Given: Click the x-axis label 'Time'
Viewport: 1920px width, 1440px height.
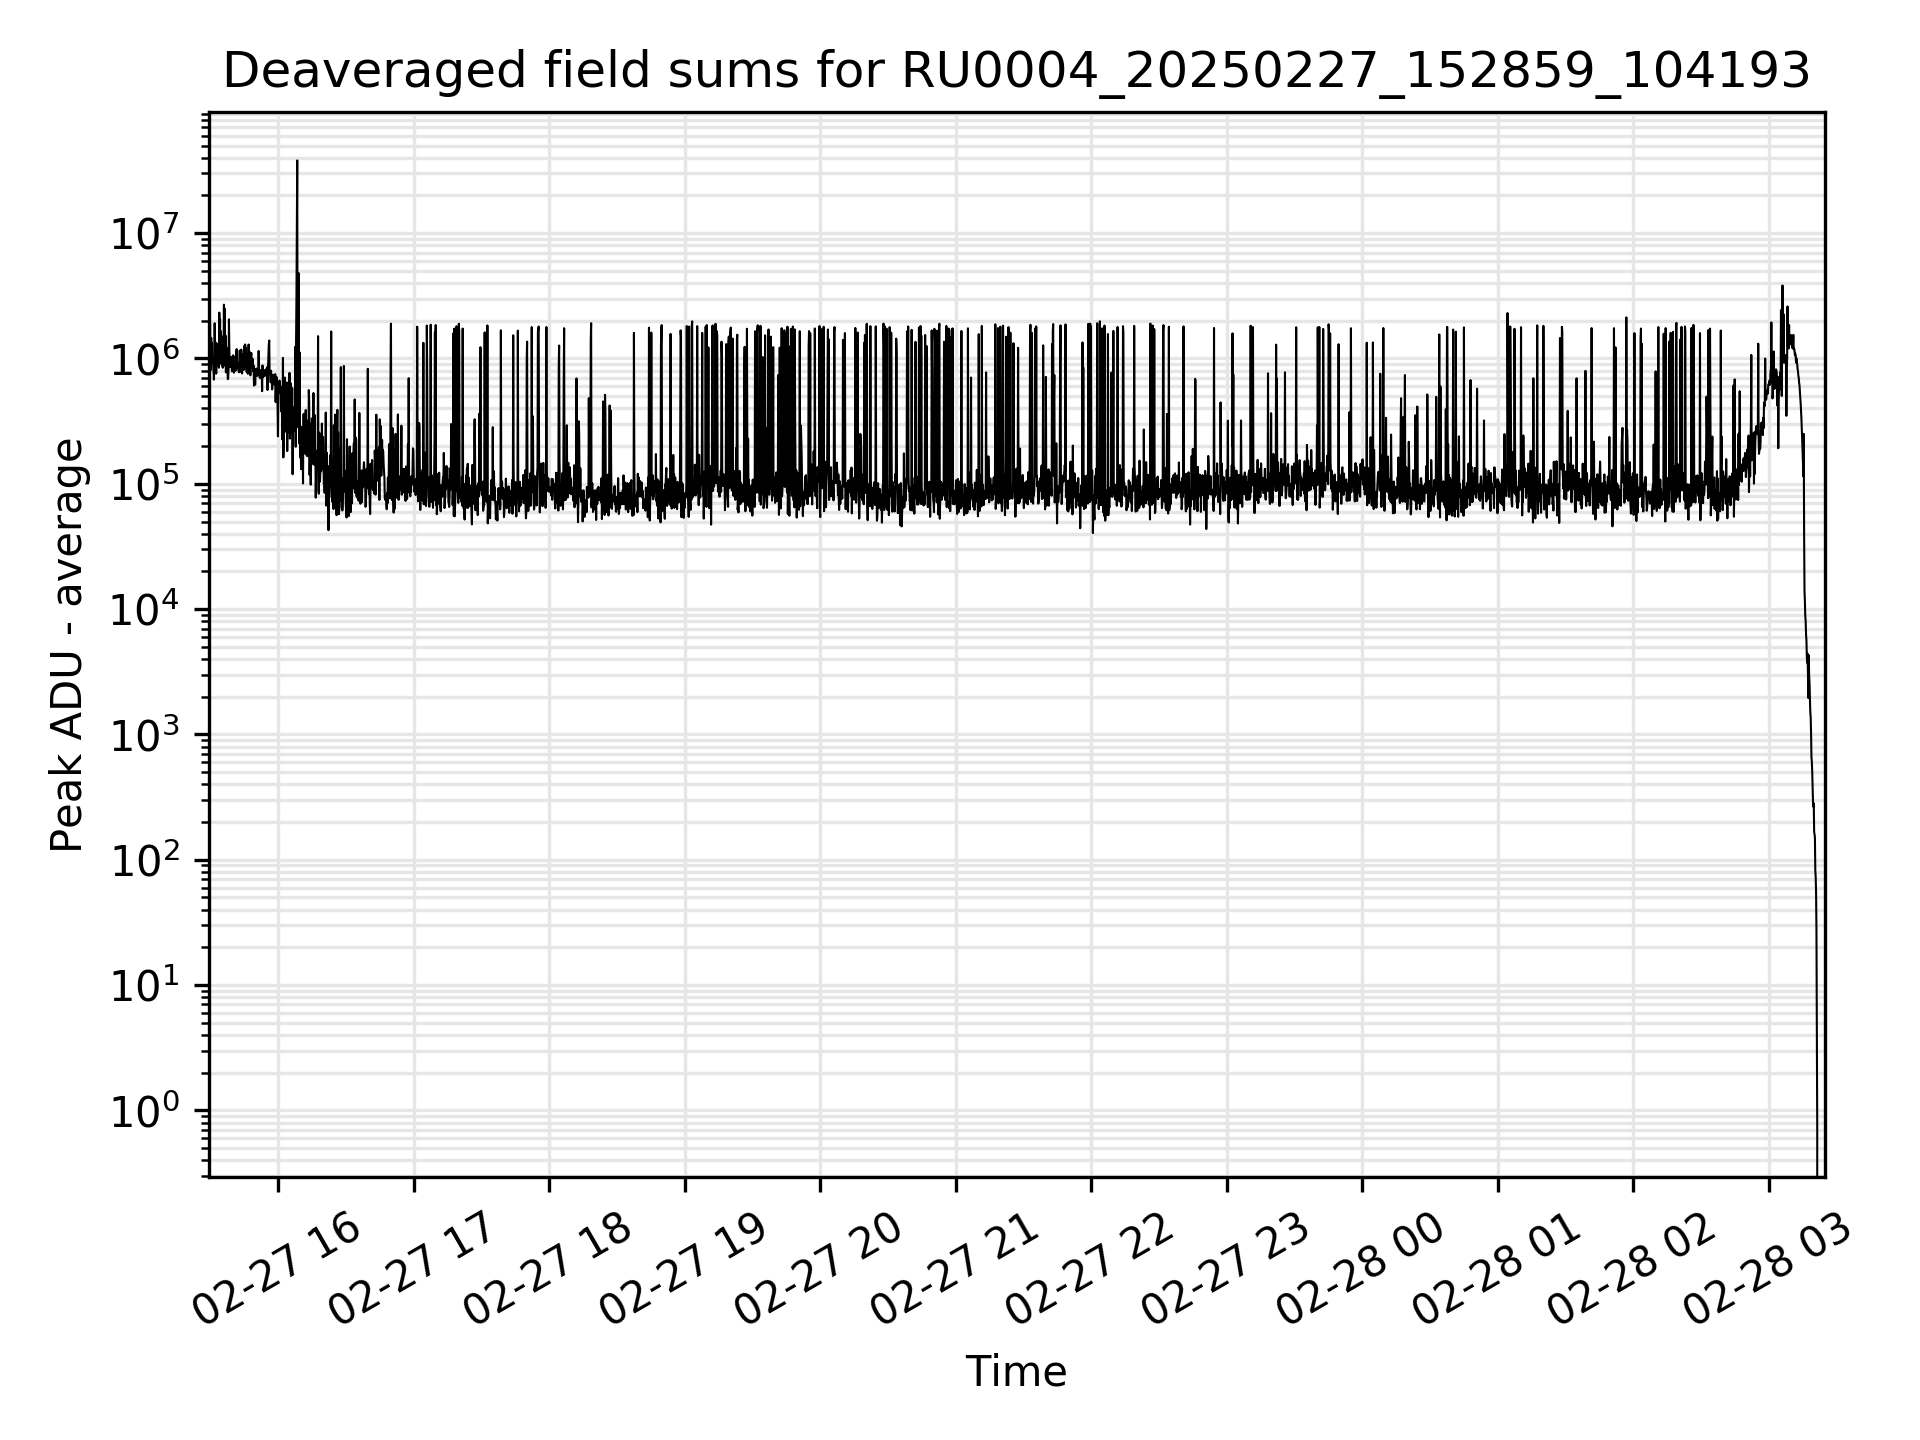Looking at the screenshot, I should 1016,1372.
